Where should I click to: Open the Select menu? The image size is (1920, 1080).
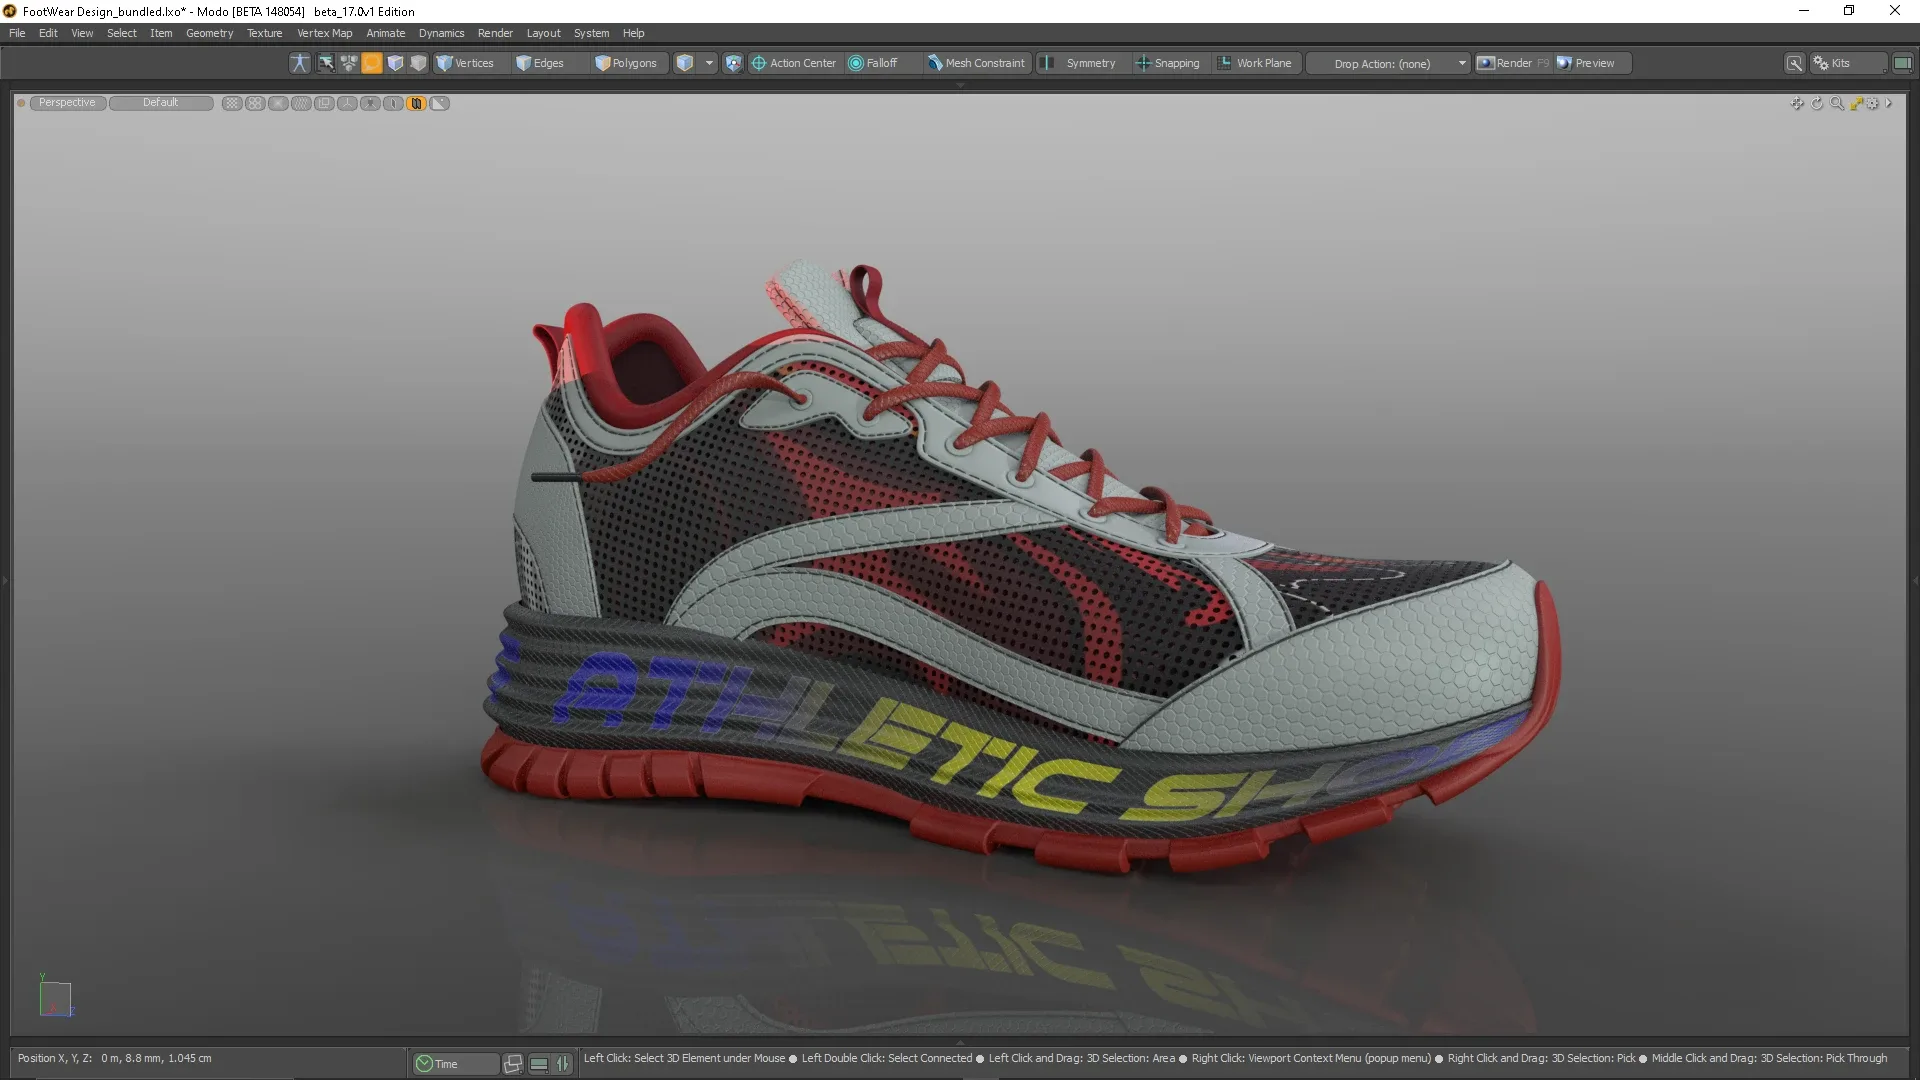[122, 33]
